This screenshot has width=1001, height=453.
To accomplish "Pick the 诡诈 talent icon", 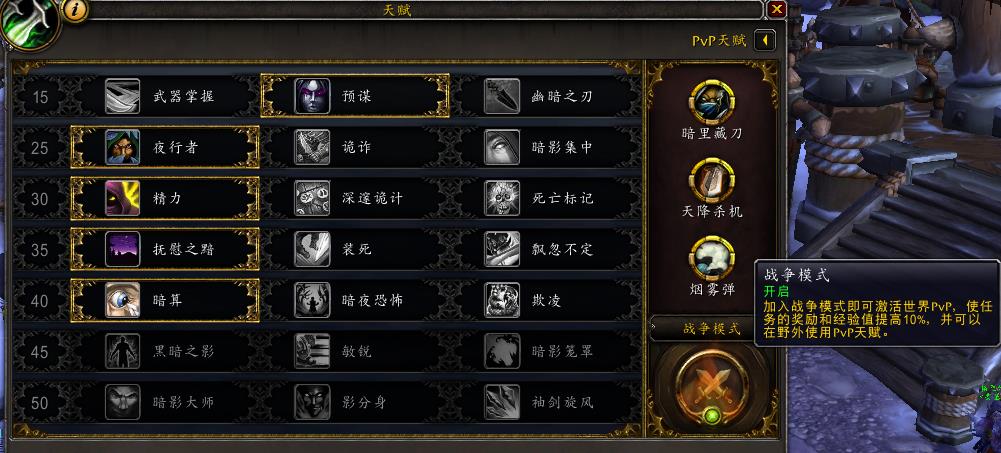I will point(312,147).
